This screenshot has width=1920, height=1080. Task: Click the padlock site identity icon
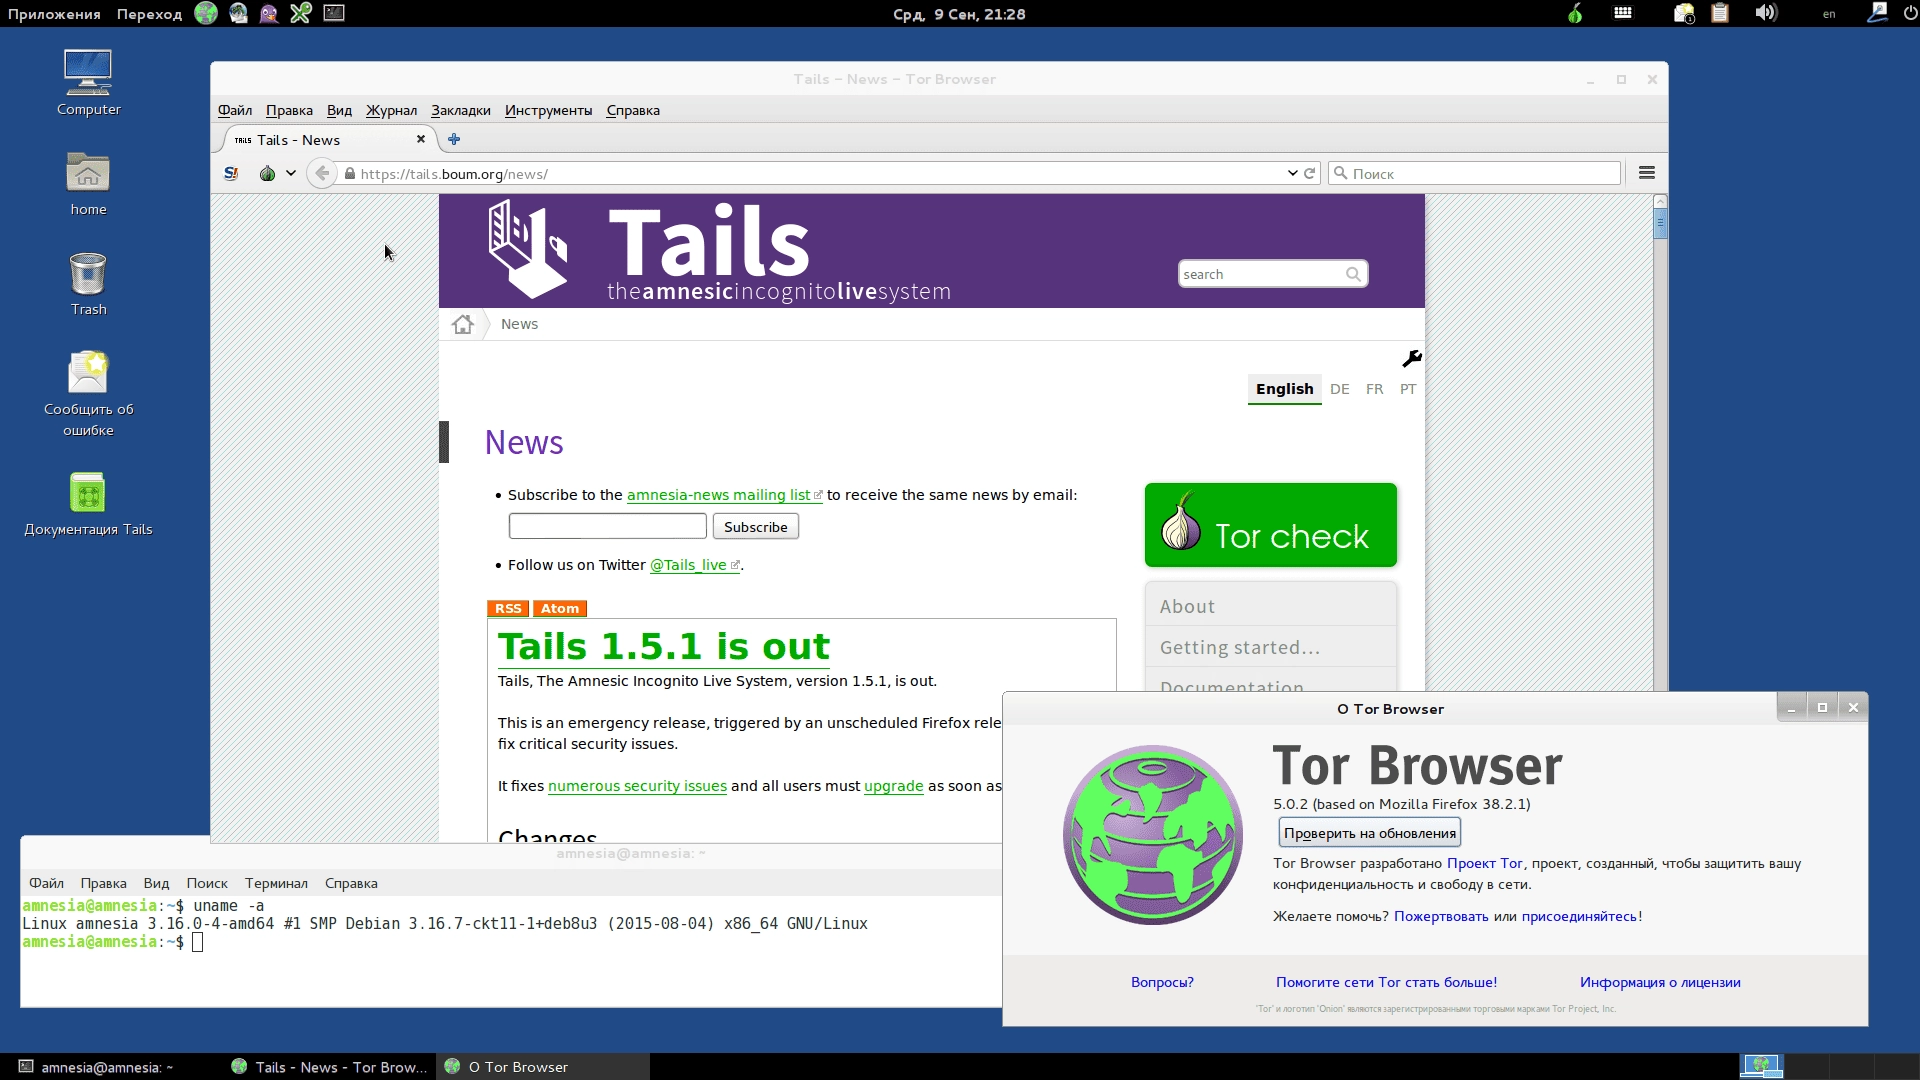pyautogui.click(x=349, y=174)
